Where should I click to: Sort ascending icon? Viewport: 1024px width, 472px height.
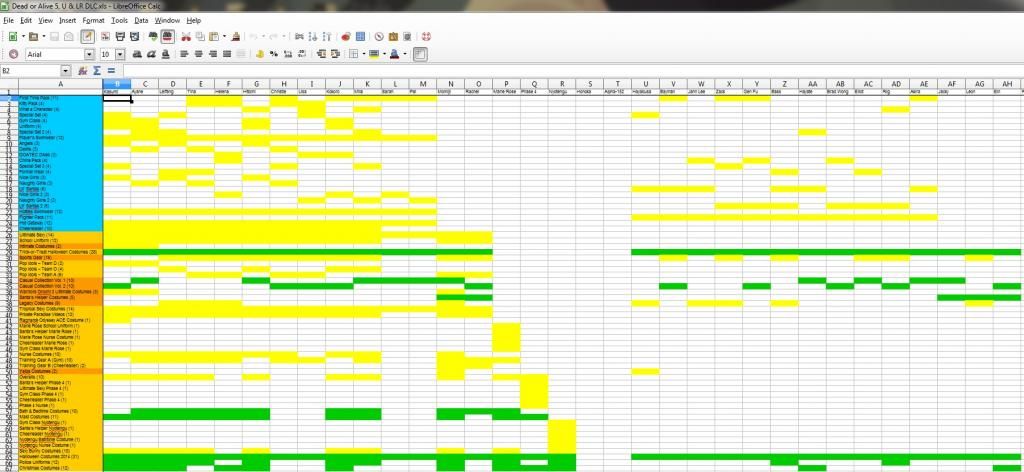313,37
